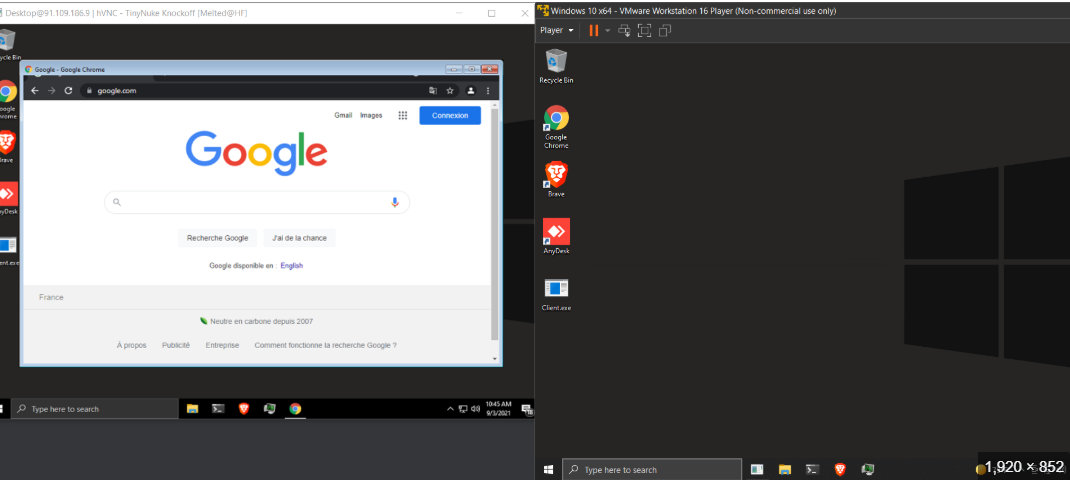Click the blue Connexion button
The height and width of the screenshot is (480, 1070).
(450, 115)
